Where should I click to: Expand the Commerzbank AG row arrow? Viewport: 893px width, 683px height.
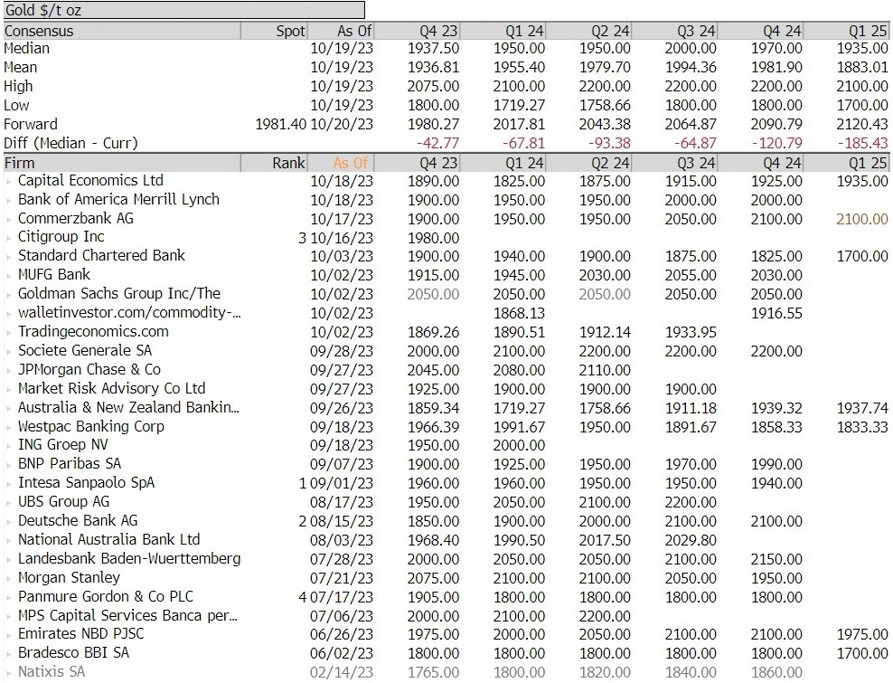point(9,219)
